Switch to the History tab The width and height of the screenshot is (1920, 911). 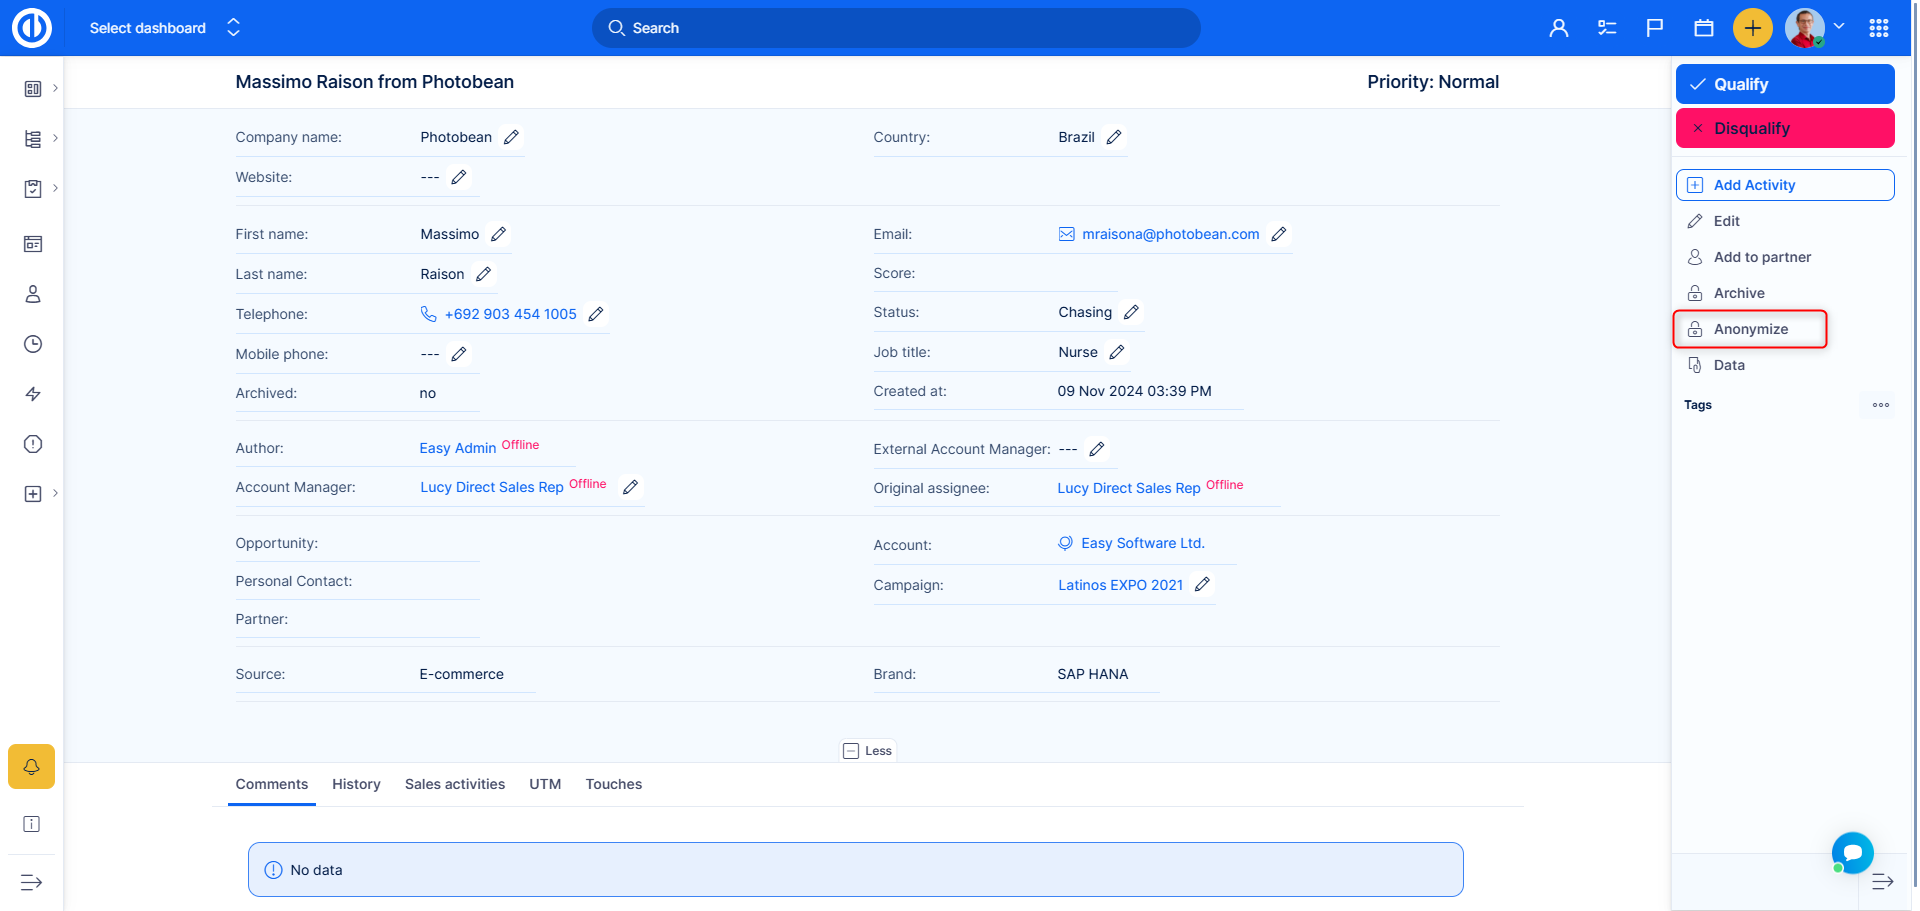tap(356, 784)
